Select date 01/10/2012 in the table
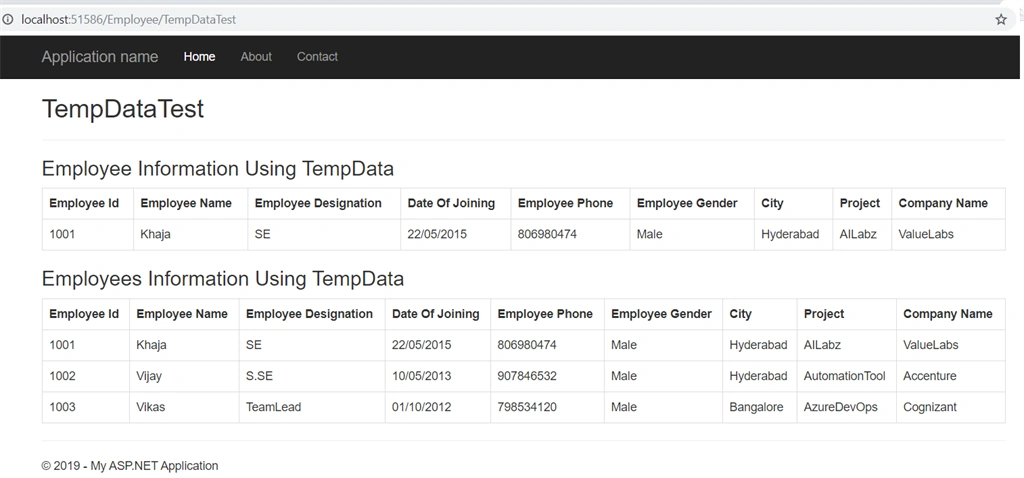The height and width of the screenshot is (478, 1024). coord(421,407)
